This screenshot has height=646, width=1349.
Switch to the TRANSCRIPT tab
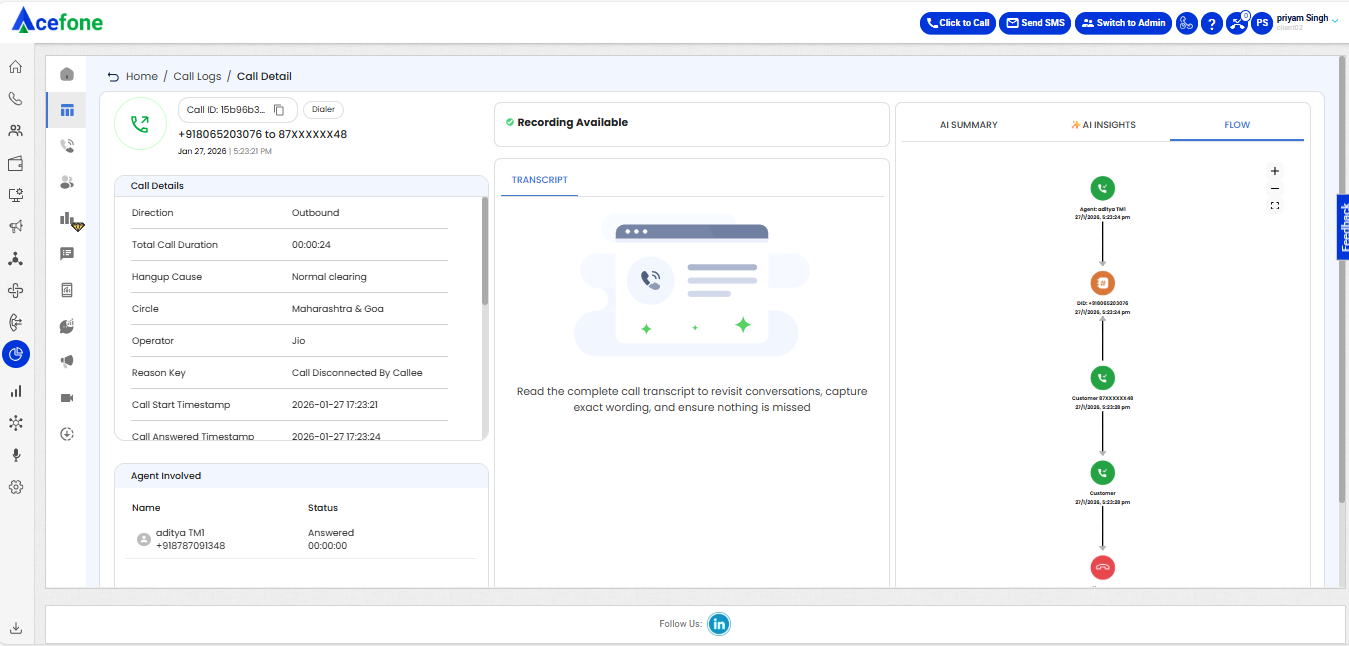point(540,180)
